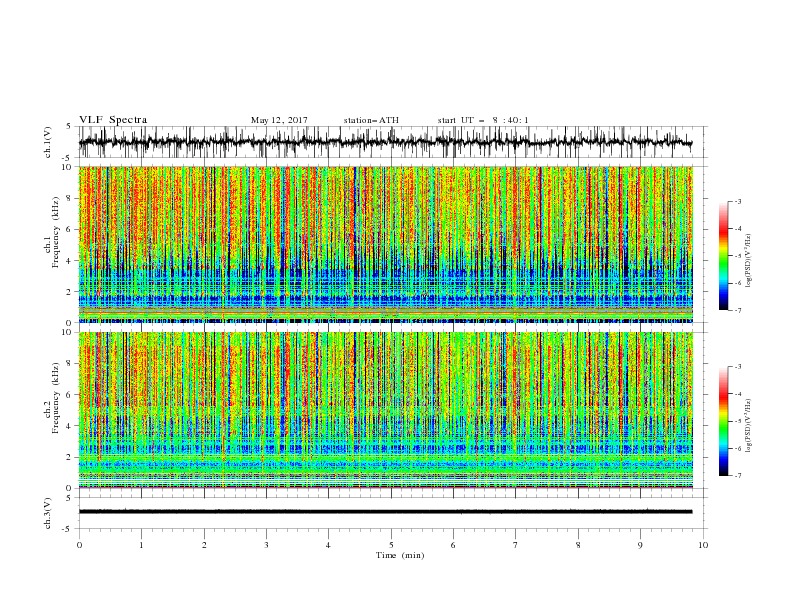The image size is (792, 612).
Task: Click the ch.2 spectrogram color scale bar
Action: click(x=723, y=421)
